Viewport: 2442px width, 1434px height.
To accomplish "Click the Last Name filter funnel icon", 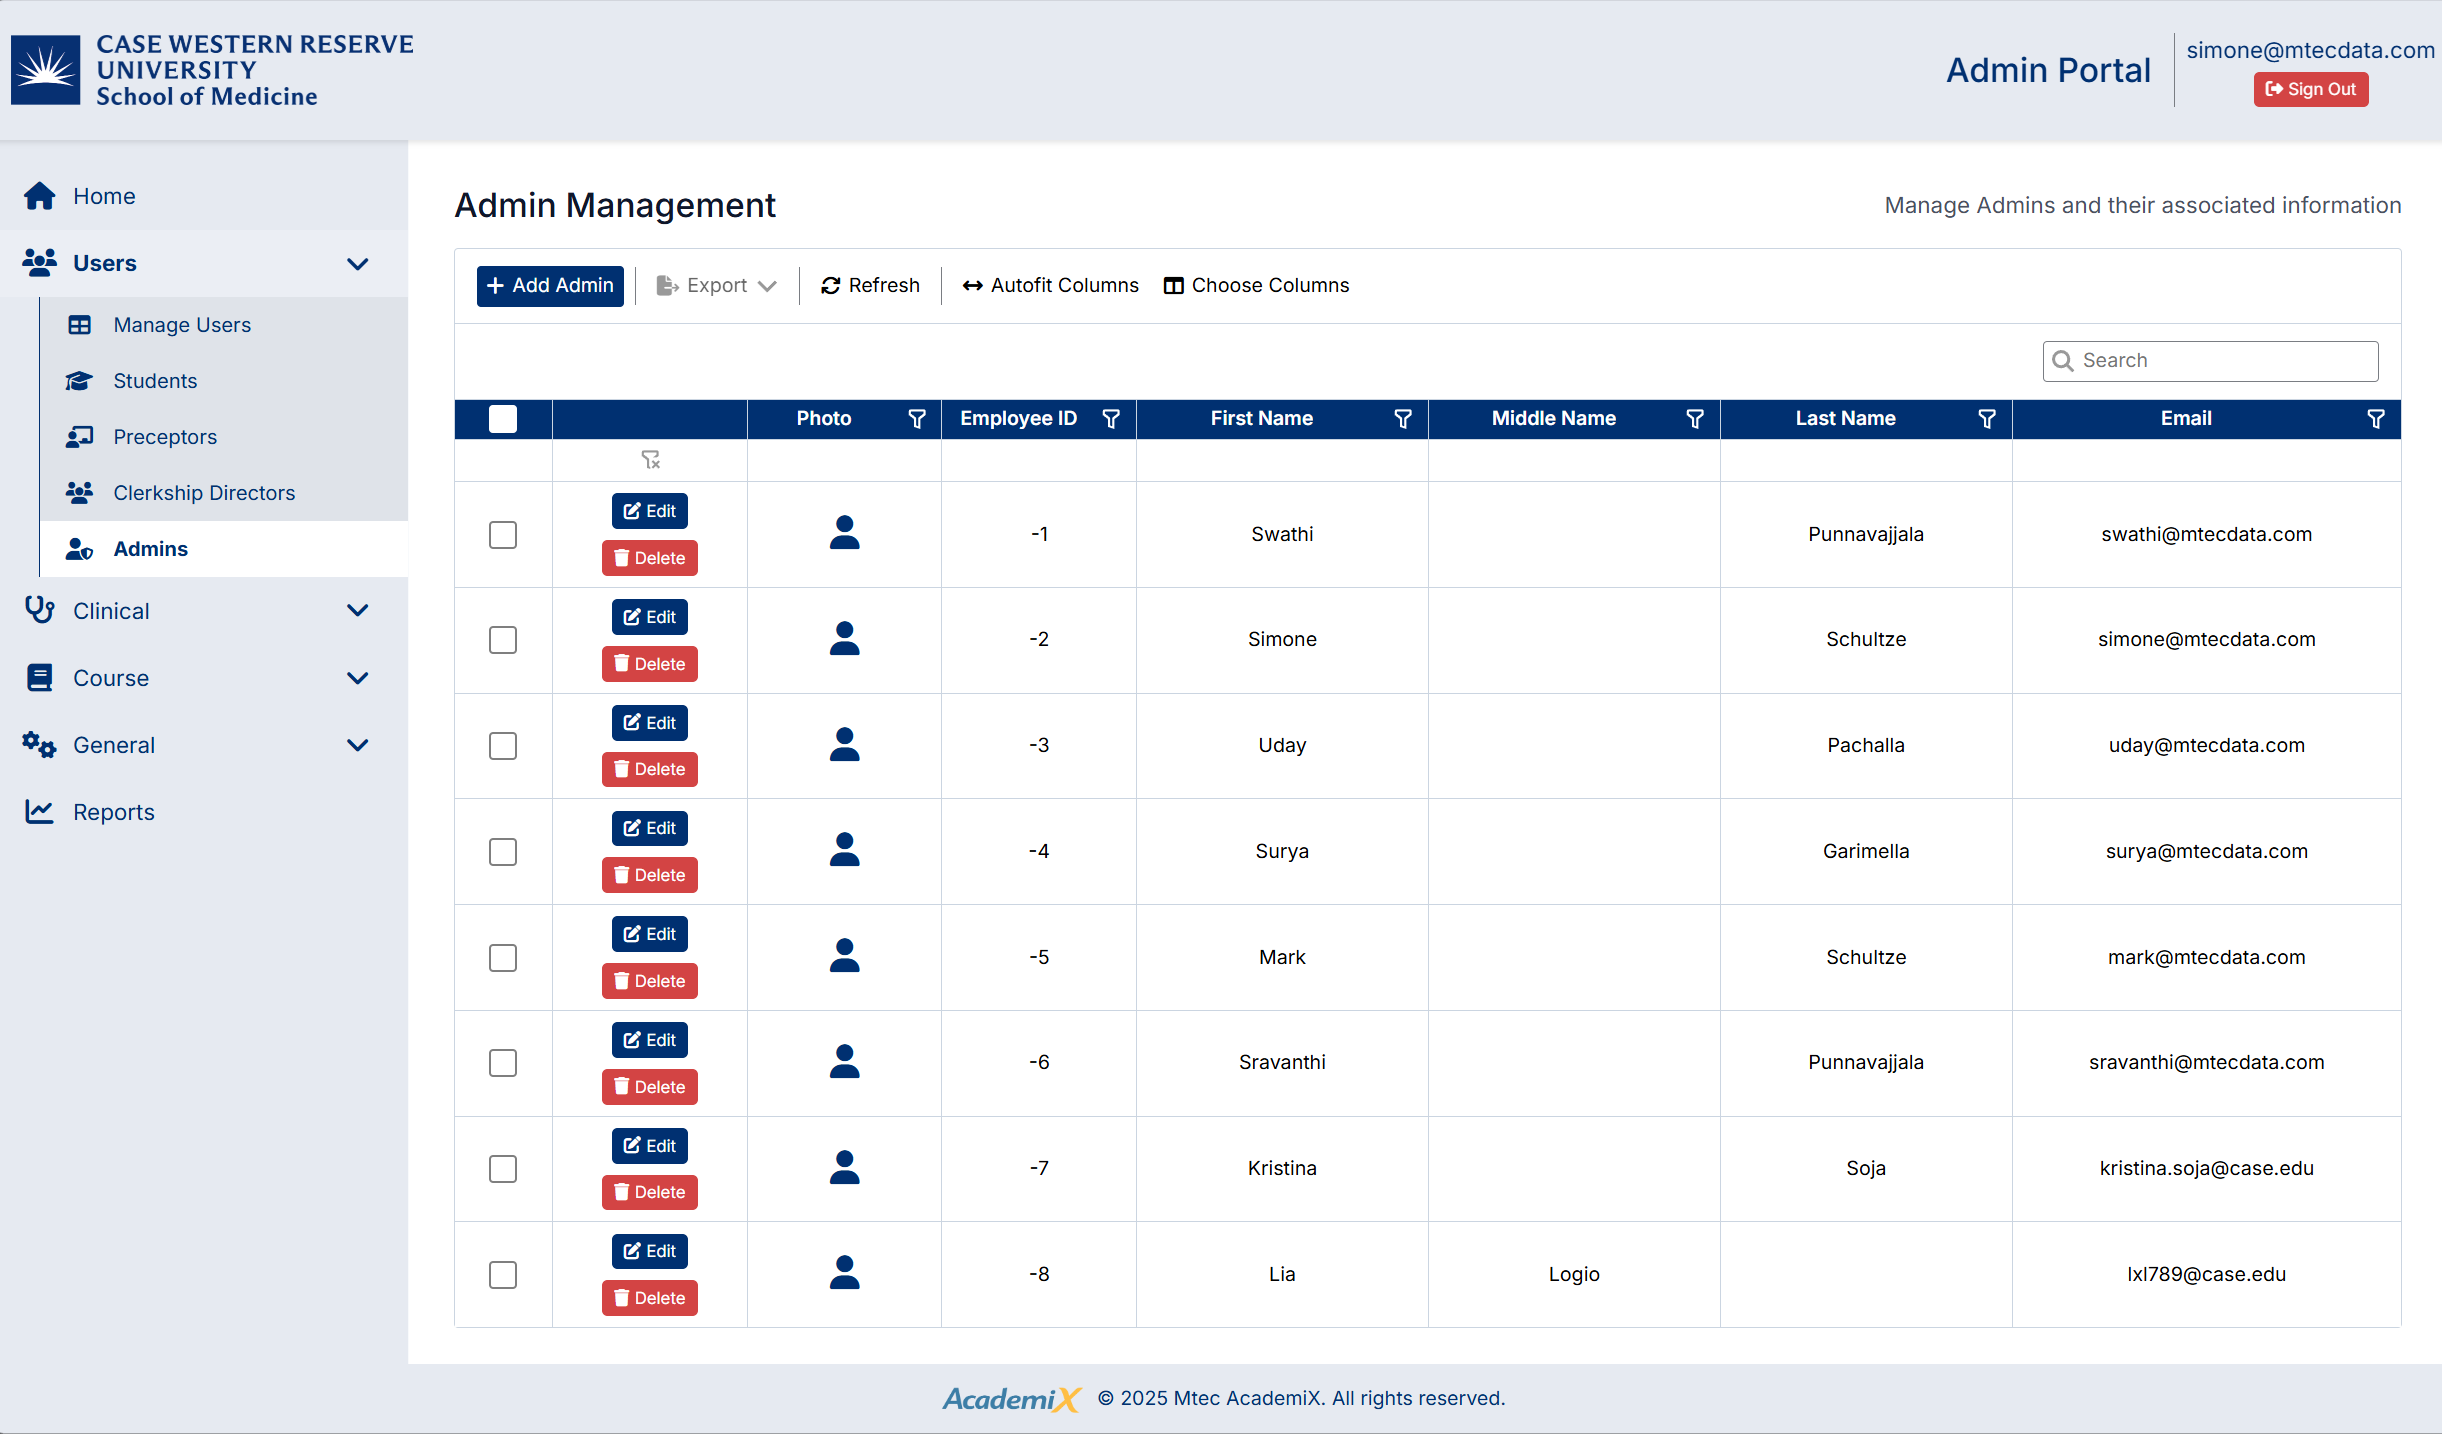I will (x=1987, y=419).
